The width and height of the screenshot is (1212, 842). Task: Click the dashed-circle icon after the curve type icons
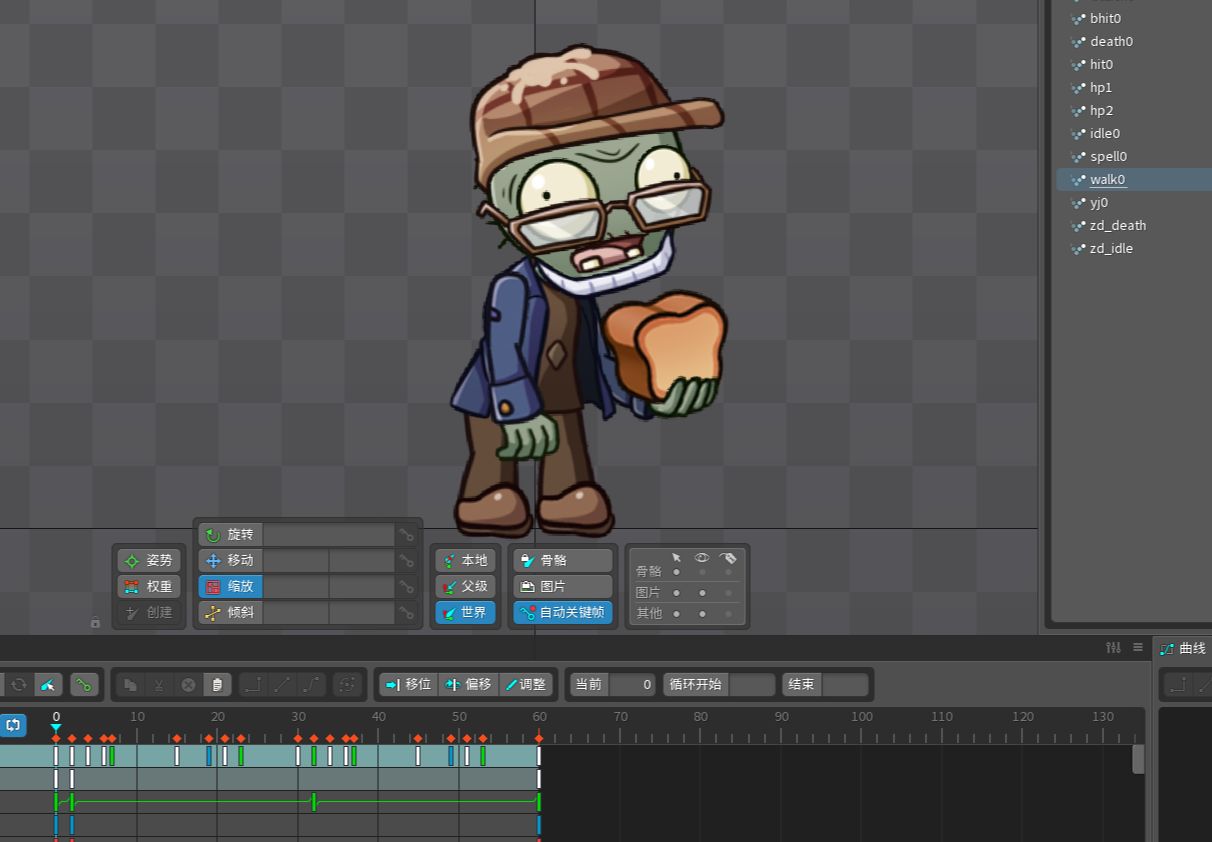[x=347, y=685]
